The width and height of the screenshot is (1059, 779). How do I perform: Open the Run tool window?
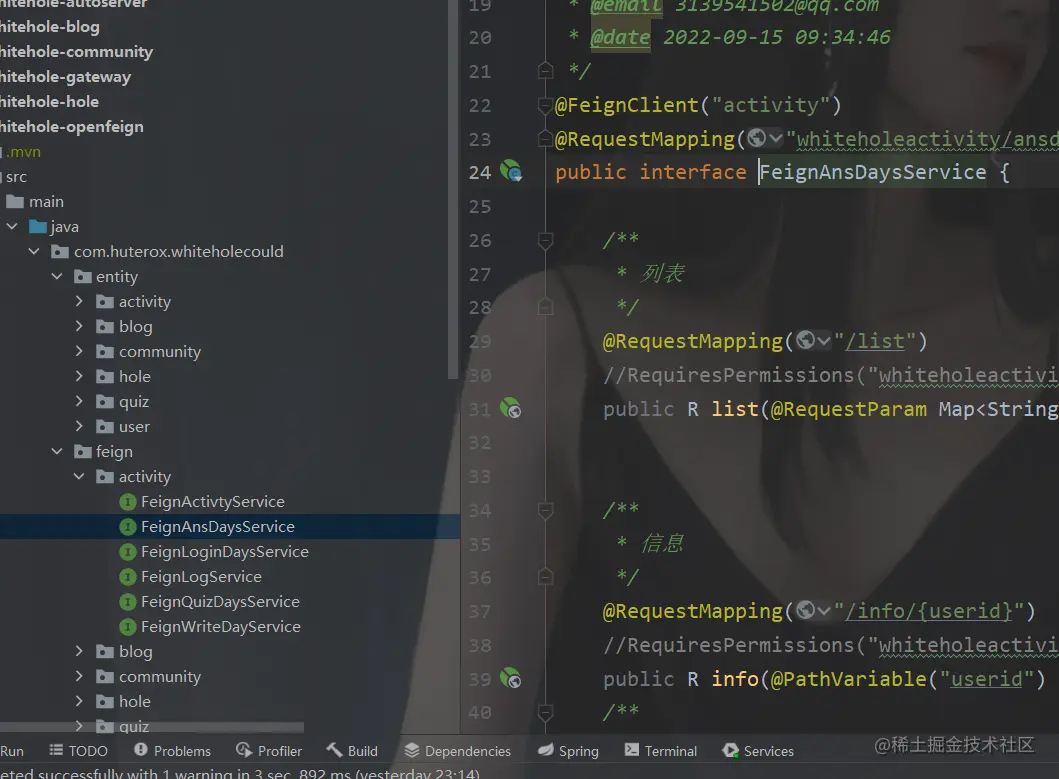(x=11, y=751)
